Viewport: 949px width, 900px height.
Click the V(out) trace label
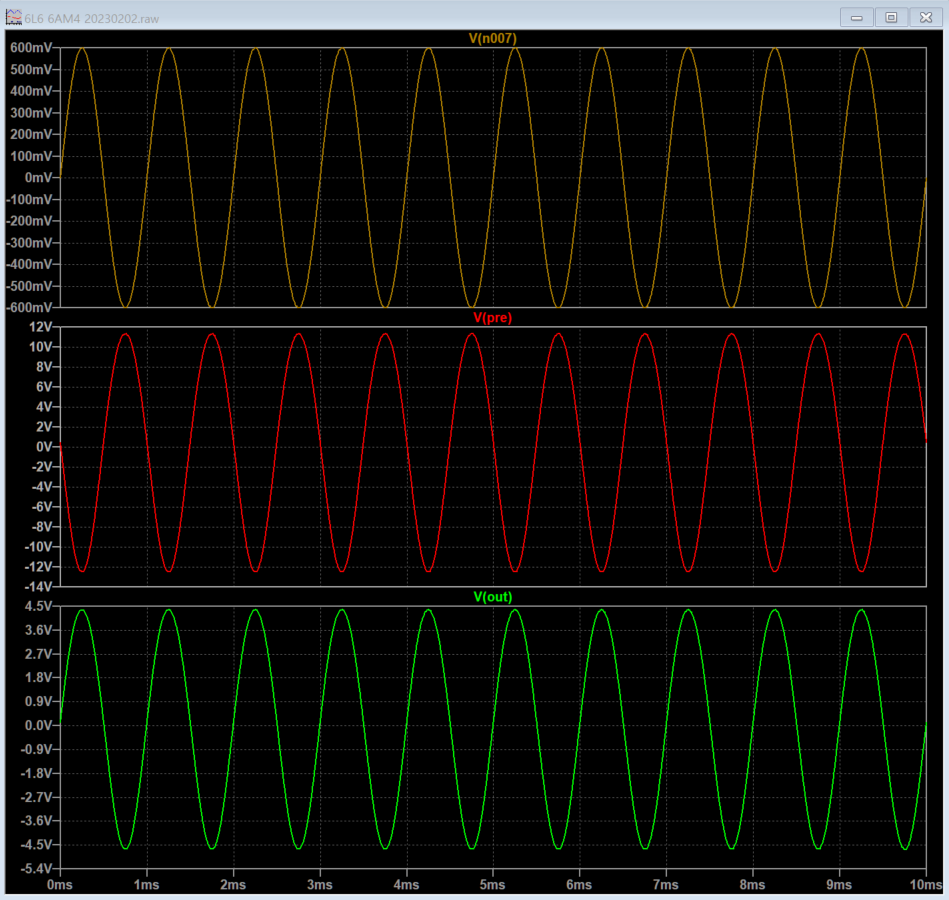493,597
